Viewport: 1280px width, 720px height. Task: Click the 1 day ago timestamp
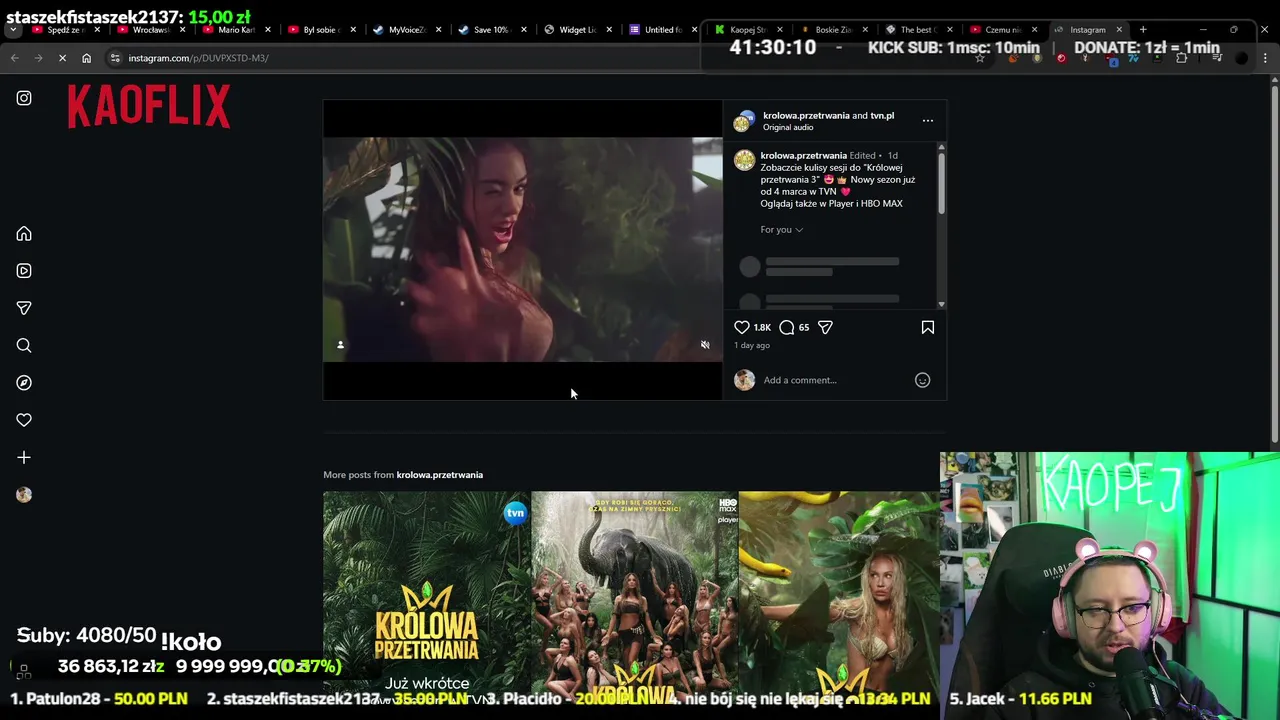[752, 345]
